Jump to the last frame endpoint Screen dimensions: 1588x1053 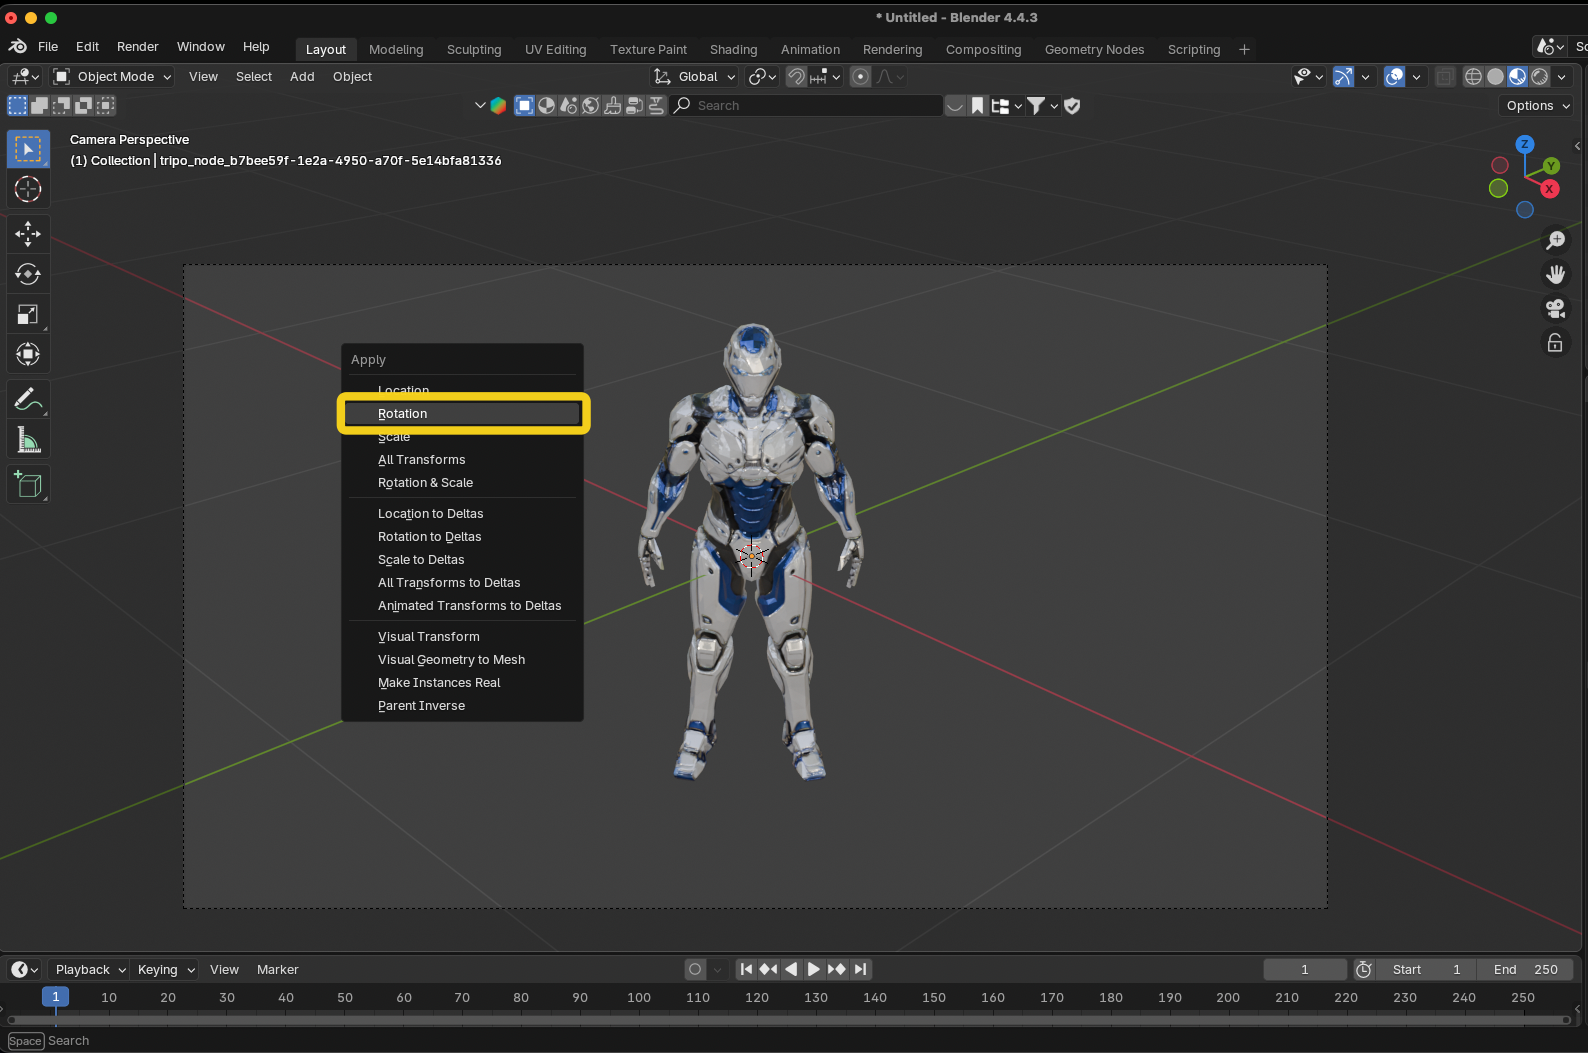pyautogui.click(x=860, y=969)
